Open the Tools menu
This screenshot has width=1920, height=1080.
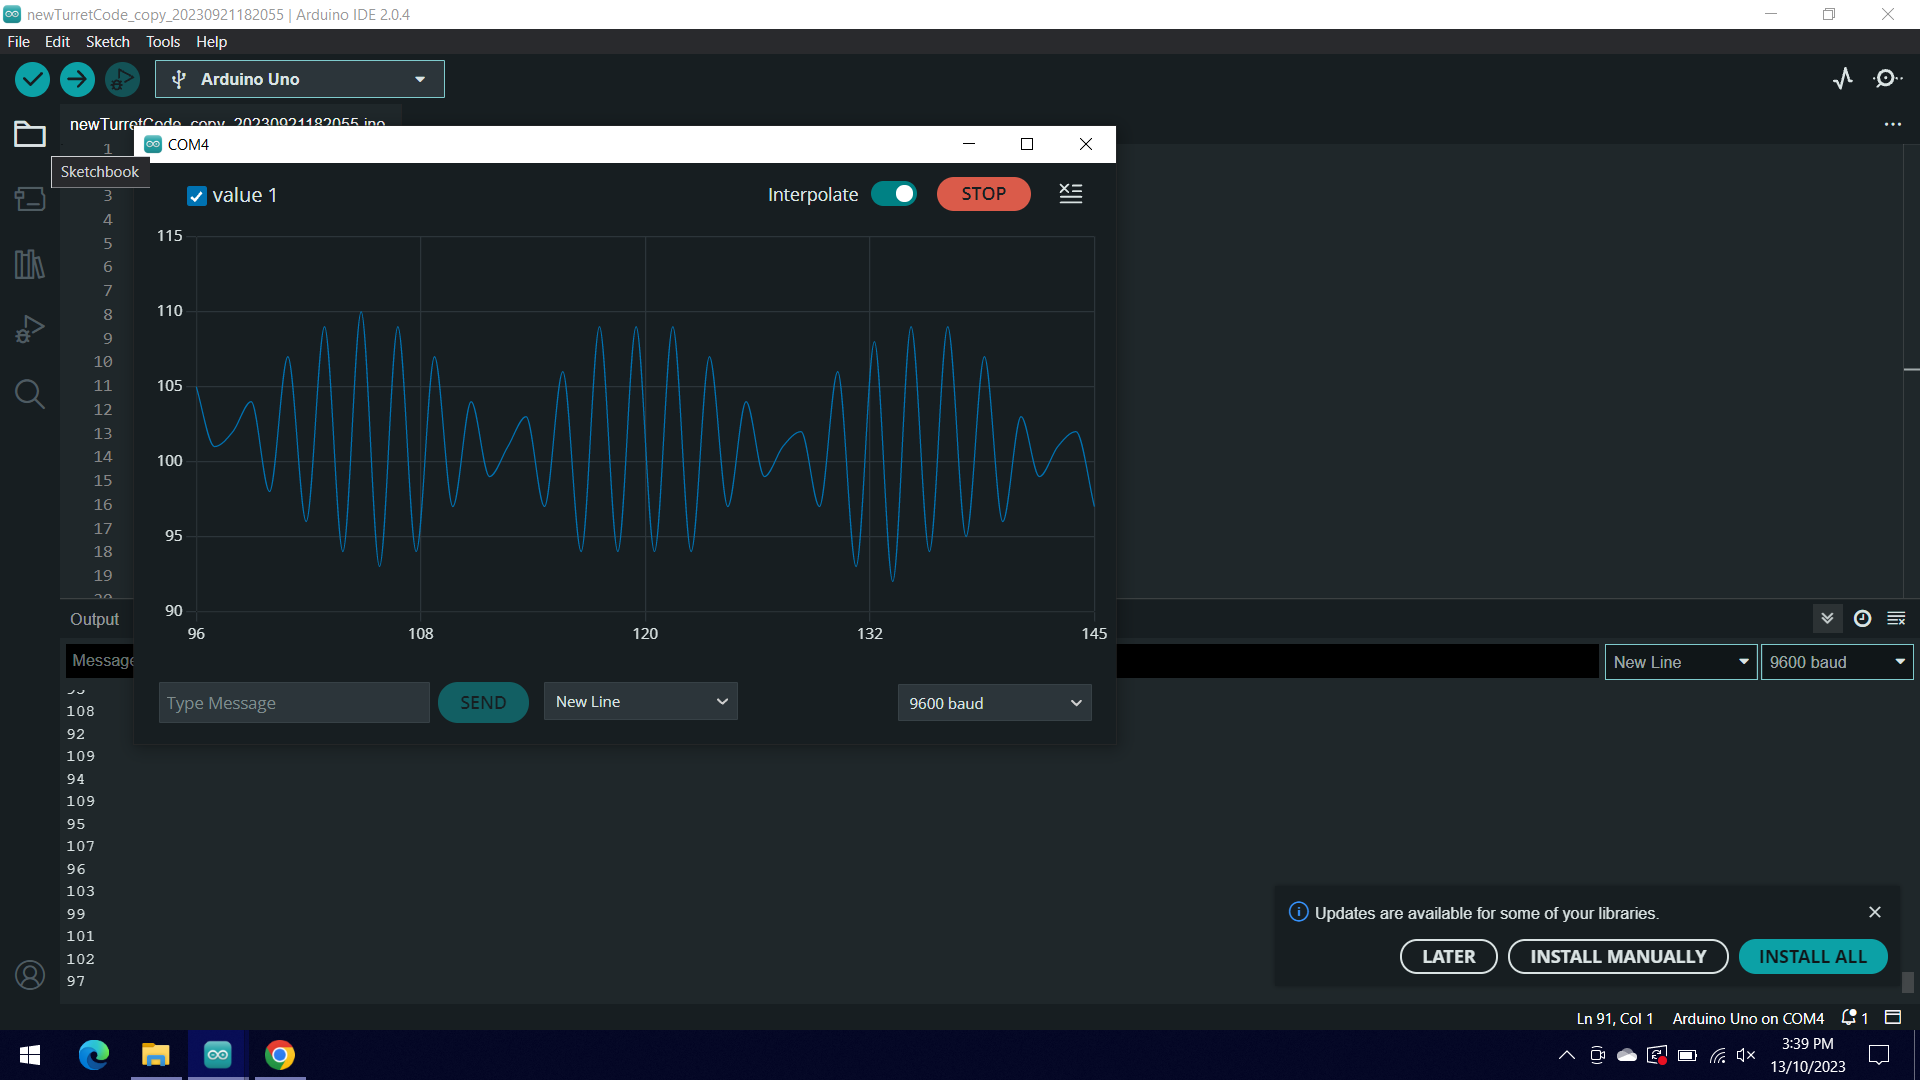coord(163,42)
